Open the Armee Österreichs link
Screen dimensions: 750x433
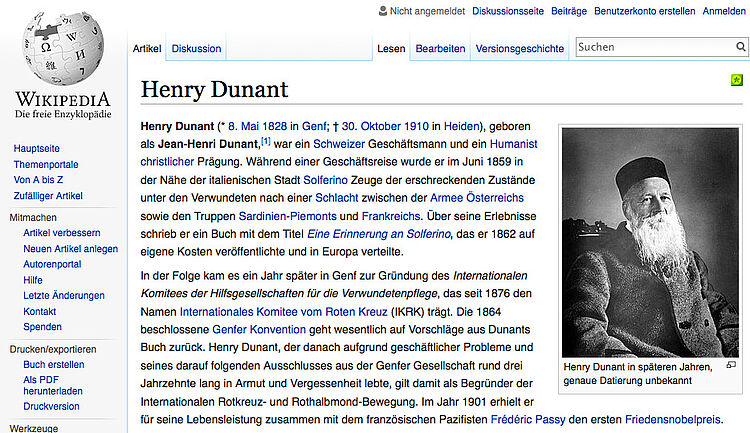pyautogui.click(x=477, y=198)
